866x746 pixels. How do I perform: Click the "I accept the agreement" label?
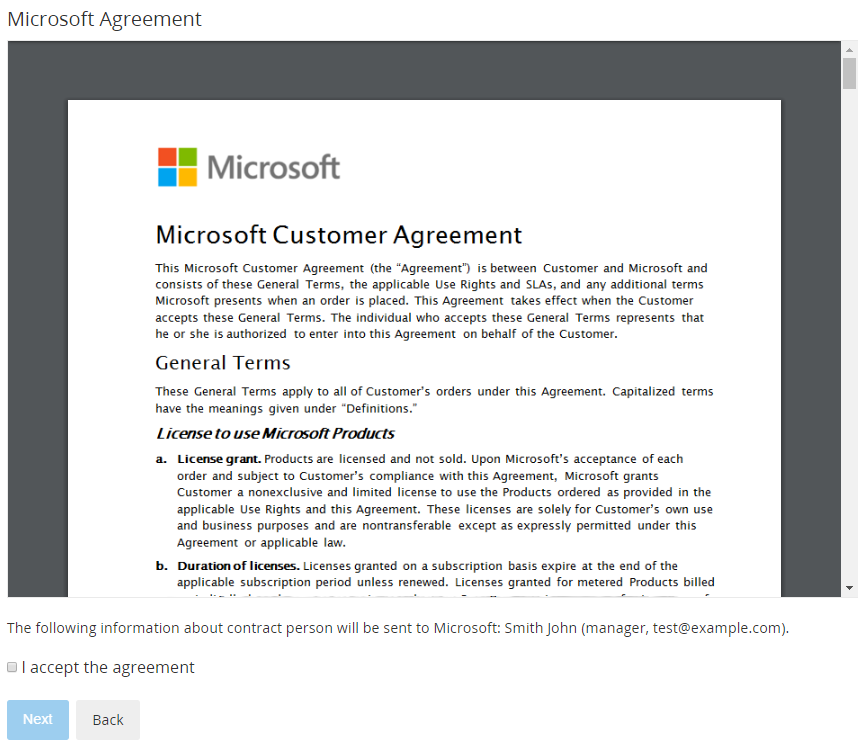point(108,667)
